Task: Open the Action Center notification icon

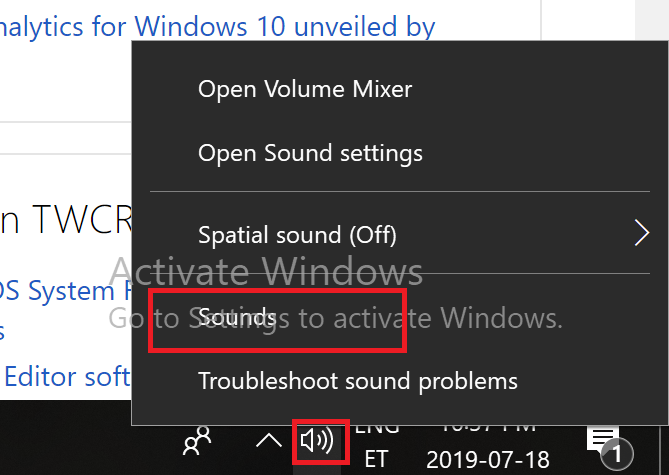Action: tap(603, 440)
